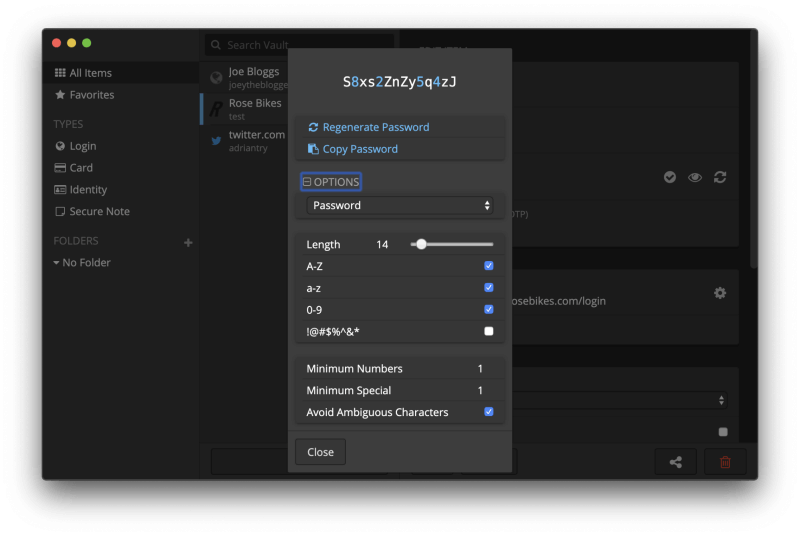
Task: Open the twitter.com vault item
Action: (245, 140)
